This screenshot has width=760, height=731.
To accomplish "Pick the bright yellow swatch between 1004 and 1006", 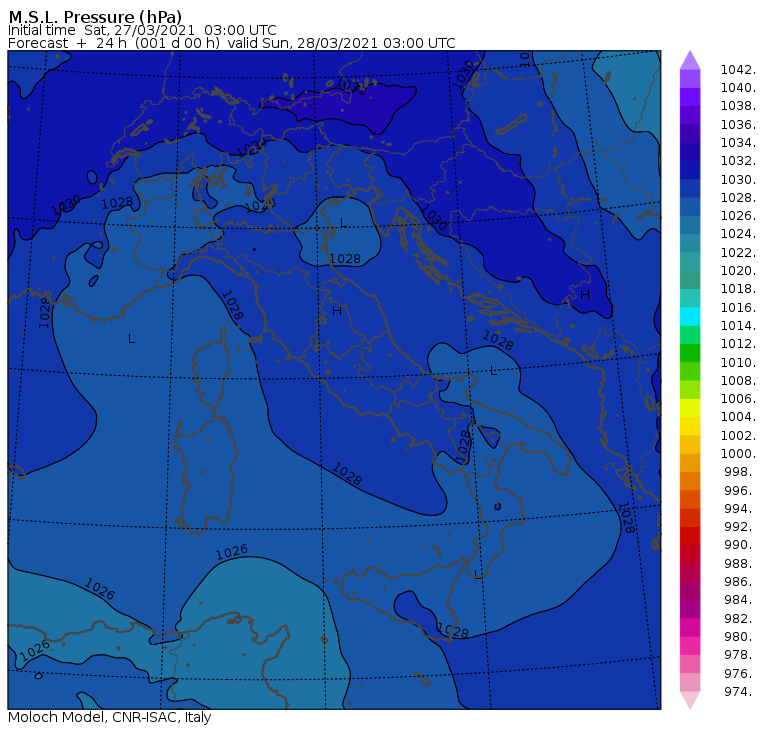I will point(690,408).
